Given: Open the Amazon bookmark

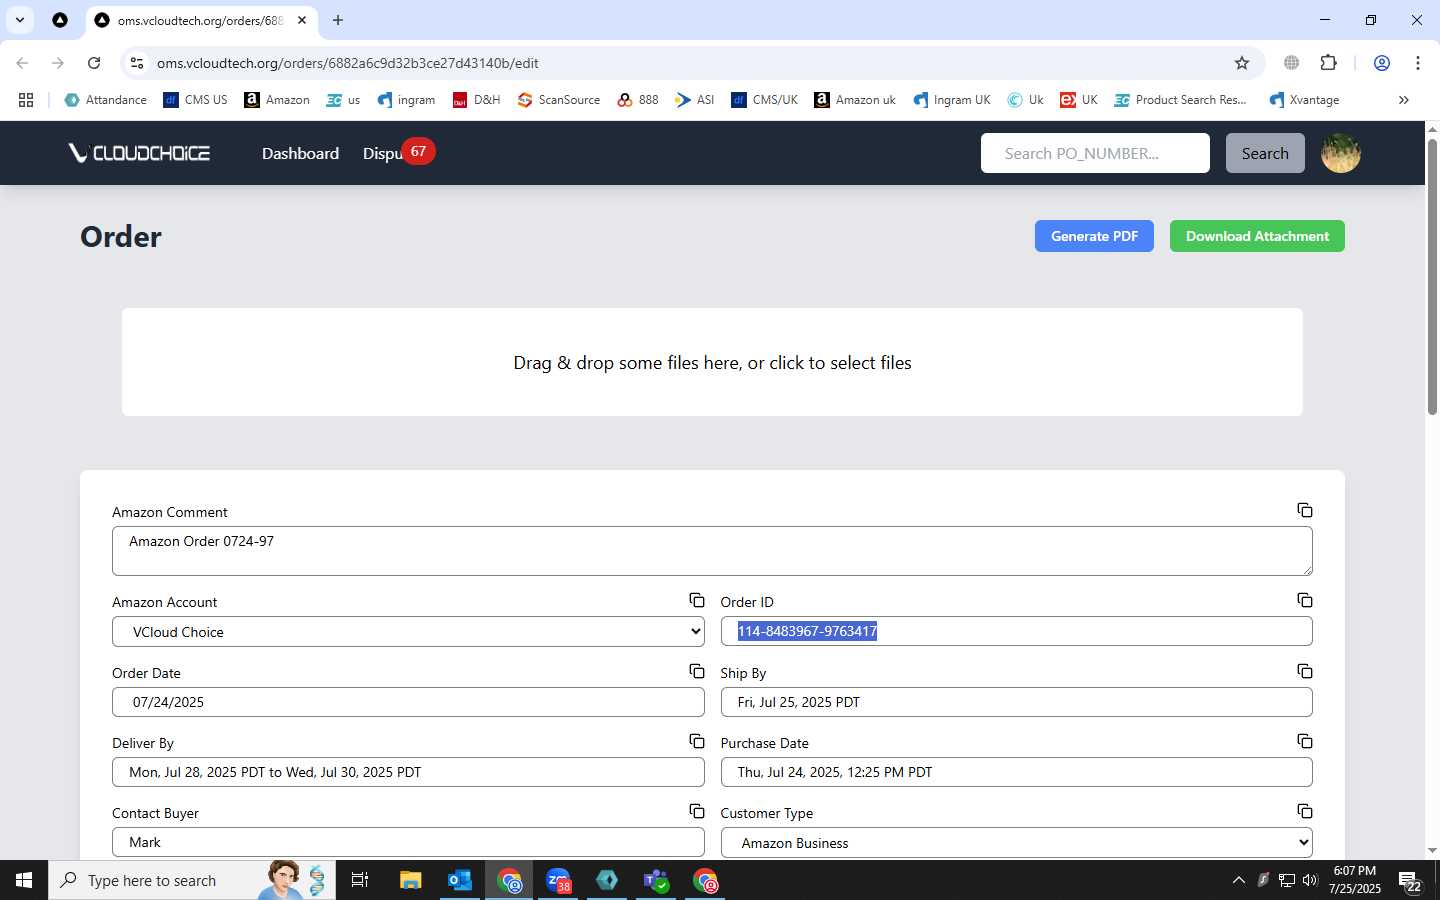Looking at the screenshot, I should pyautogui.click(x=277, y=100).
